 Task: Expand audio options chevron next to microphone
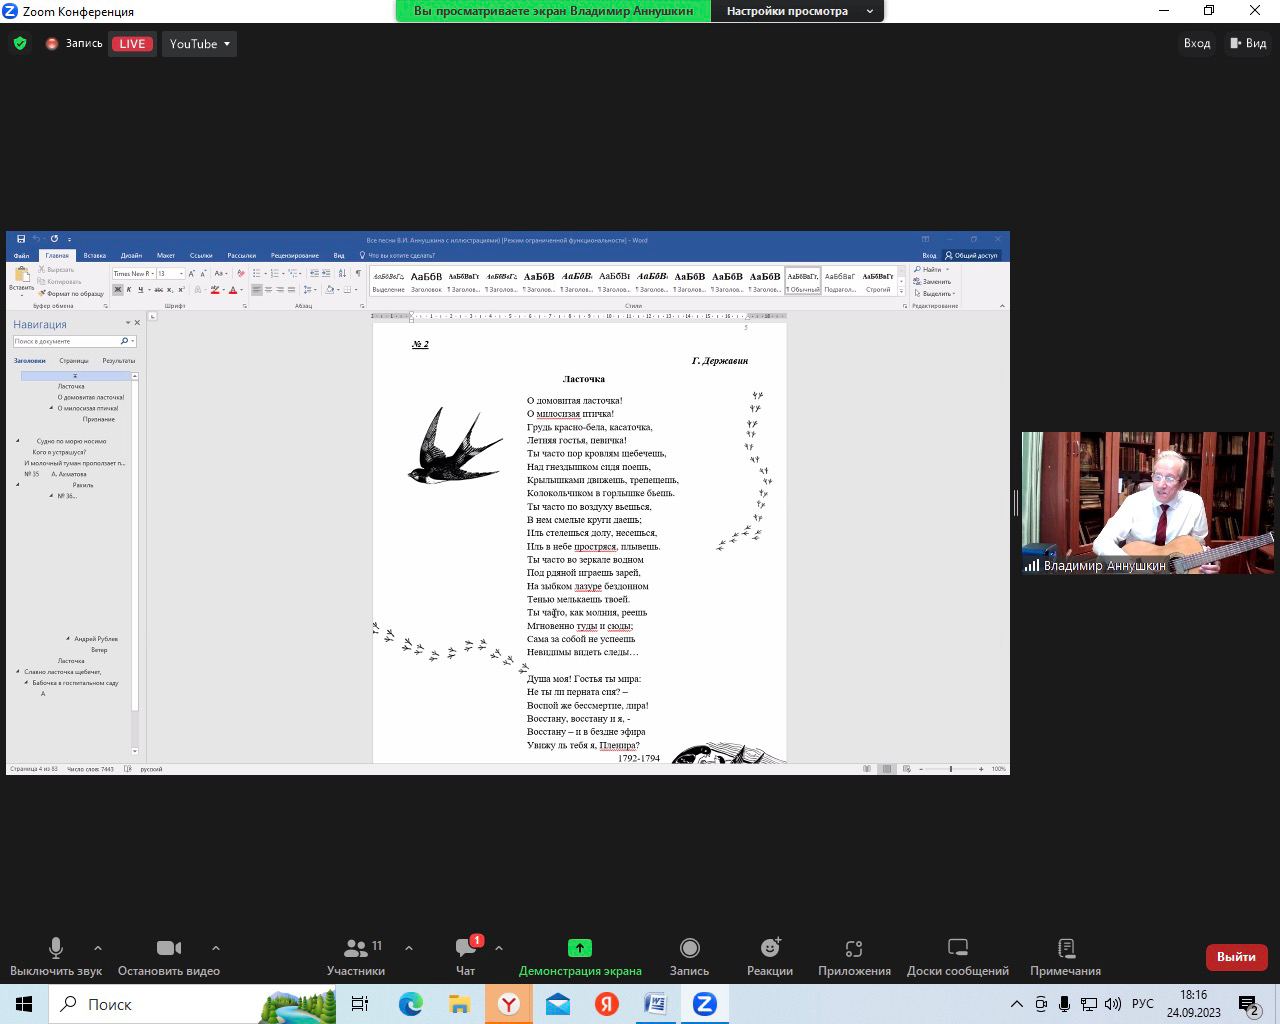(97, 948)
